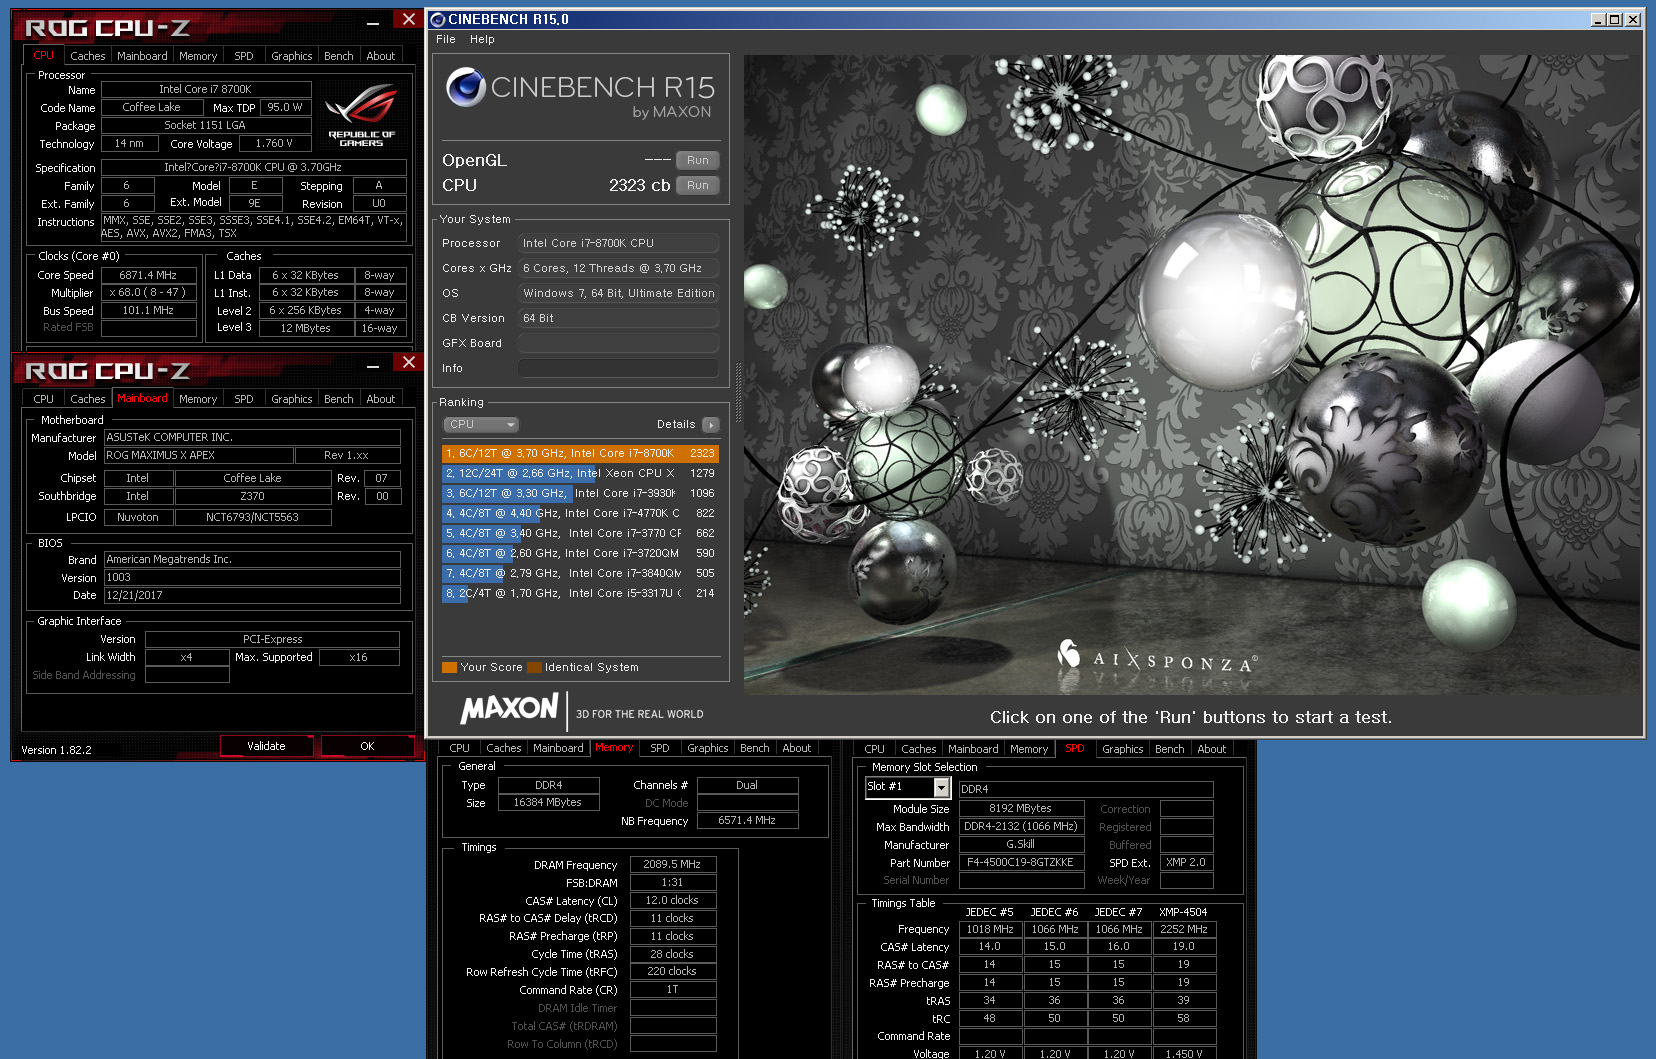Select Caches tab in the Memory-tab CPU-Z window
The width and height of the screenshot is (1656, 1059).
coord(504,748)
